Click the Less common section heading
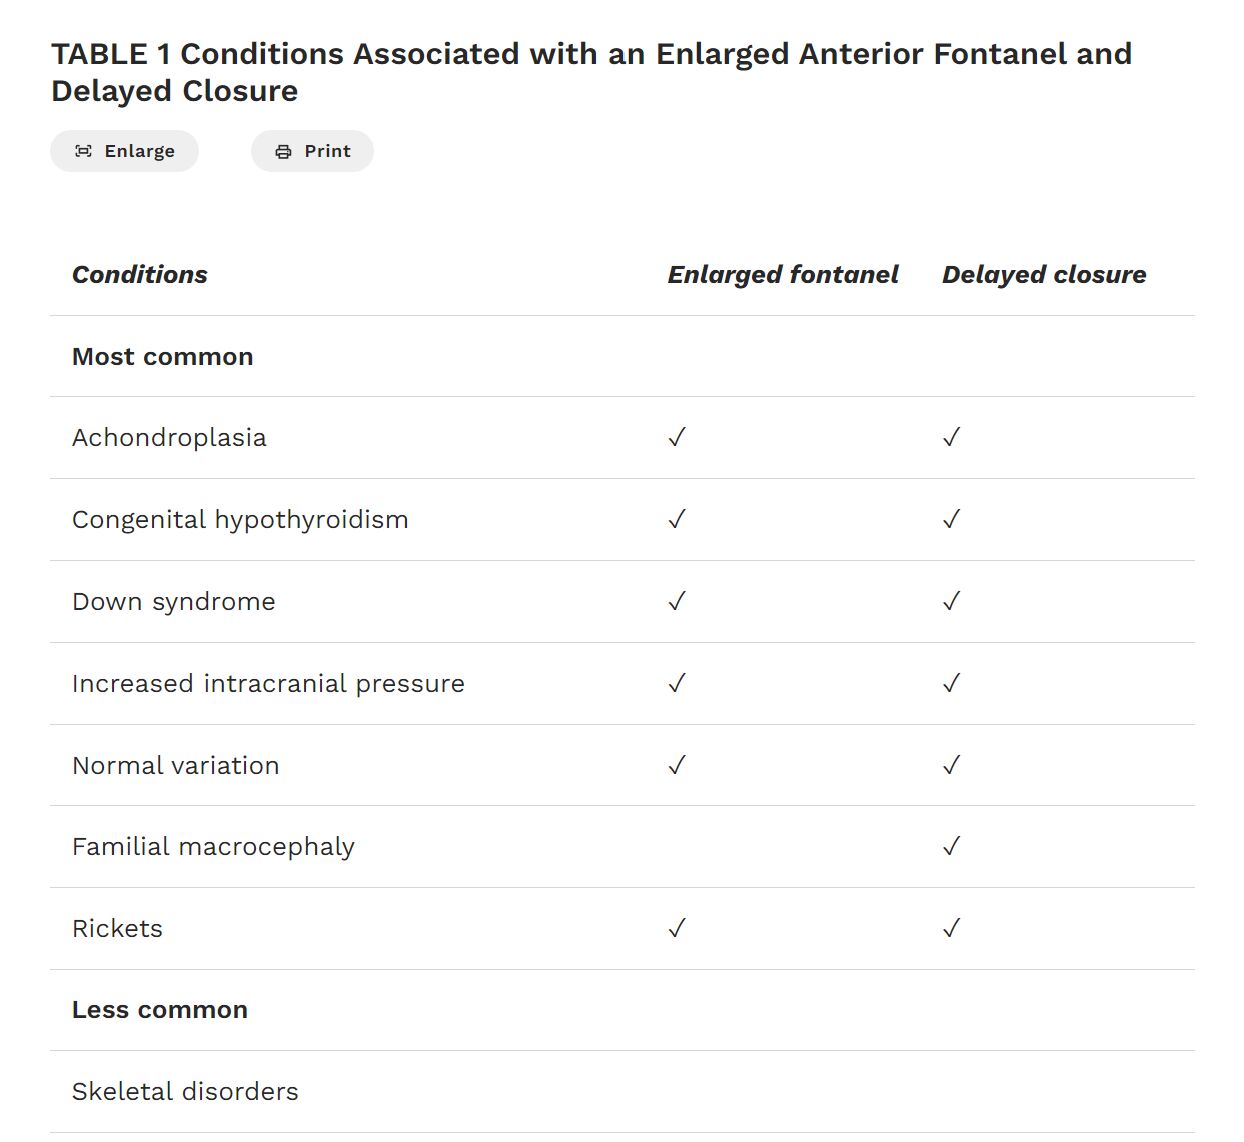The height and width of the screenshot is (1142, 1244). point(160,1010)
